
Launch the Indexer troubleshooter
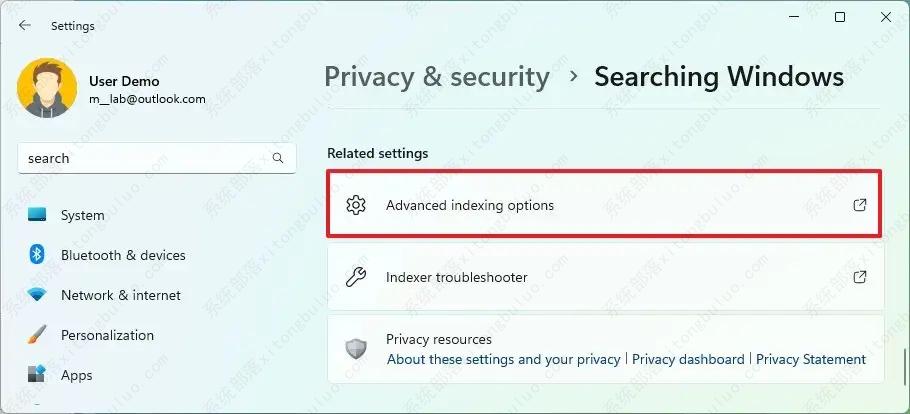(606, 277)
